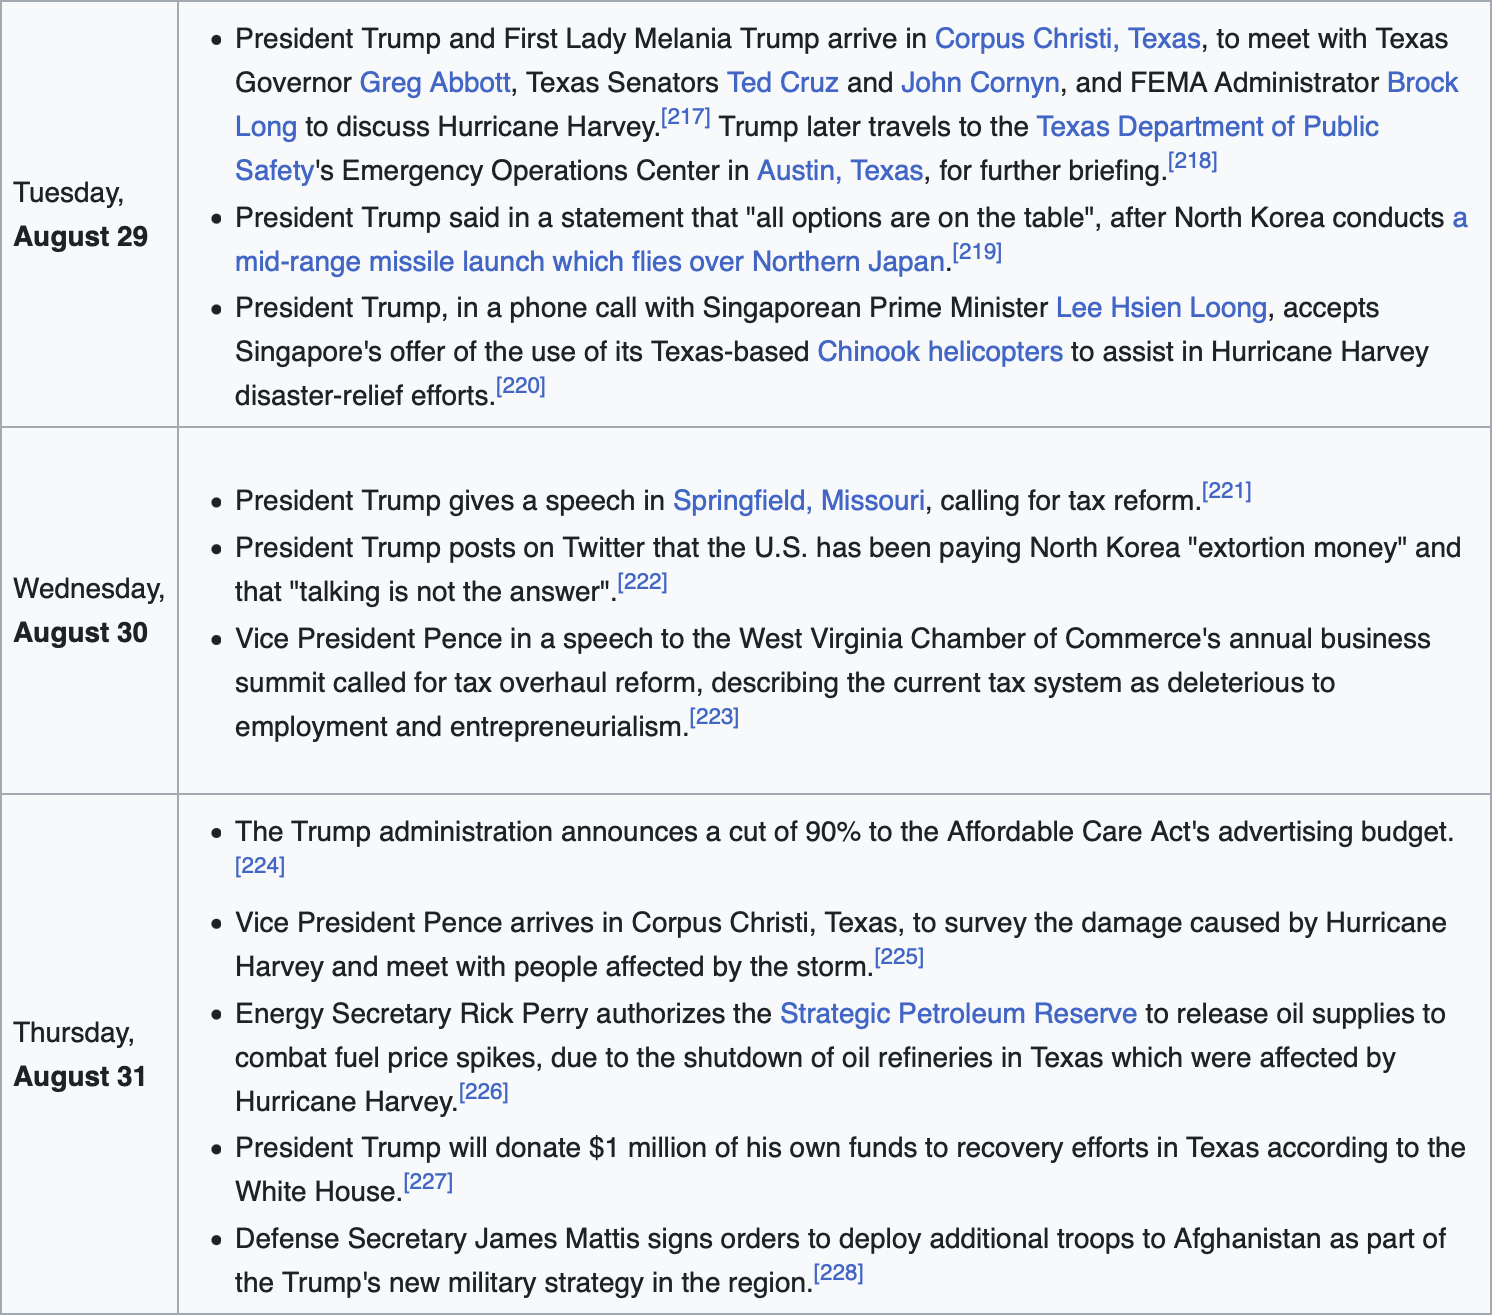Open the mid-range missile launch link
Viewport: 1492px width, 1316px height.
click(x=590, y=262)
